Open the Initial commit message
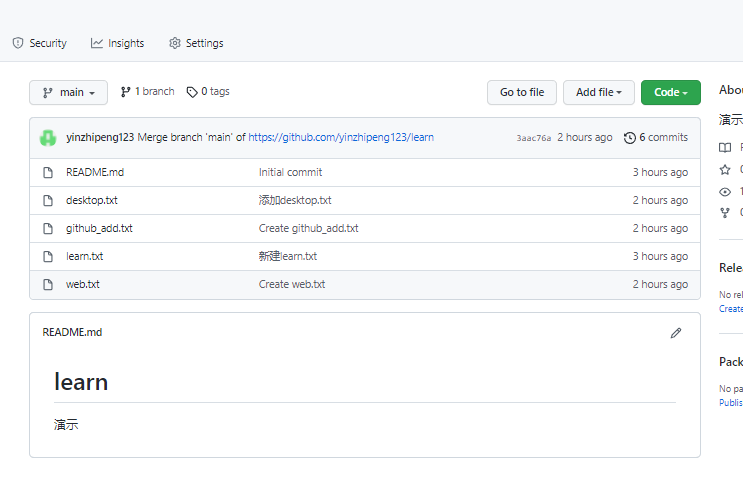 click(x=290, y=172)
